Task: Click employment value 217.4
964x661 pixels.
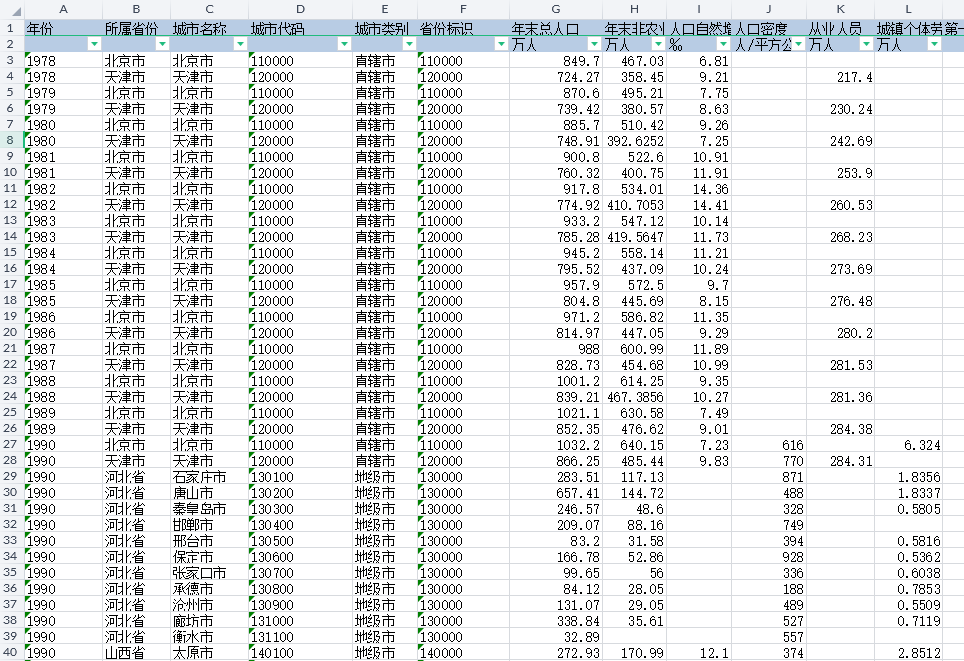Action: 840,76
